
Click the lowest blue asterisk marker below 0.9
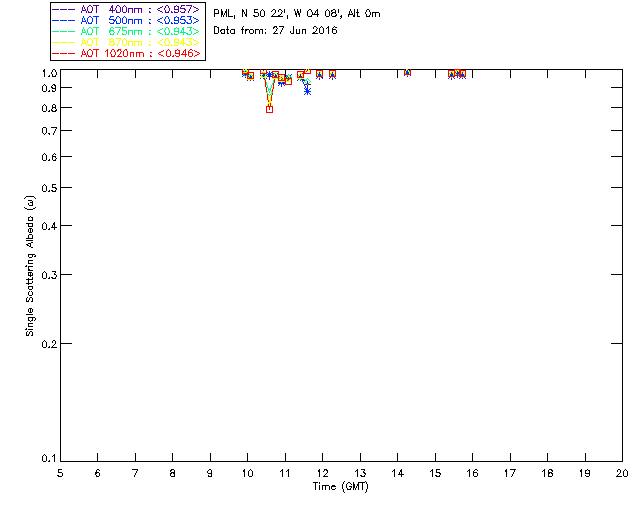click(x=307, y=91)
